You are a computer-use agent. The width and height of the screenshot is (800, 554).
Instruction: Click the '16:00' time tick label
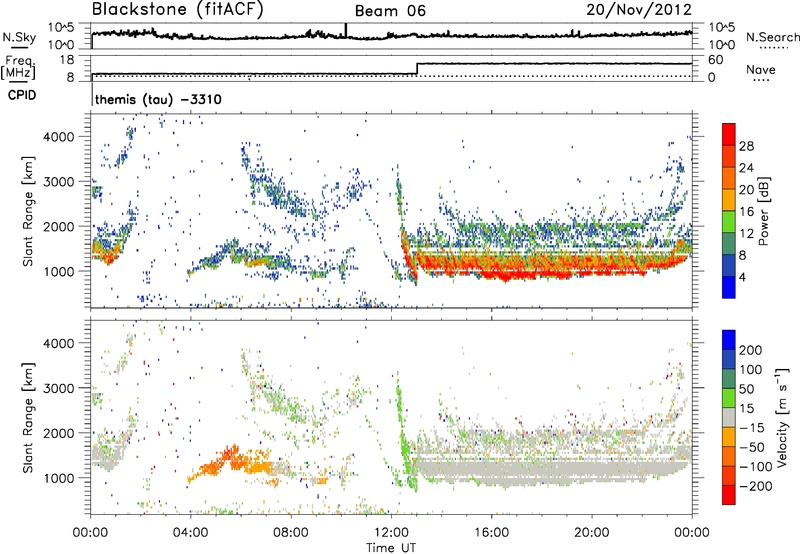(x=491, y=533)
